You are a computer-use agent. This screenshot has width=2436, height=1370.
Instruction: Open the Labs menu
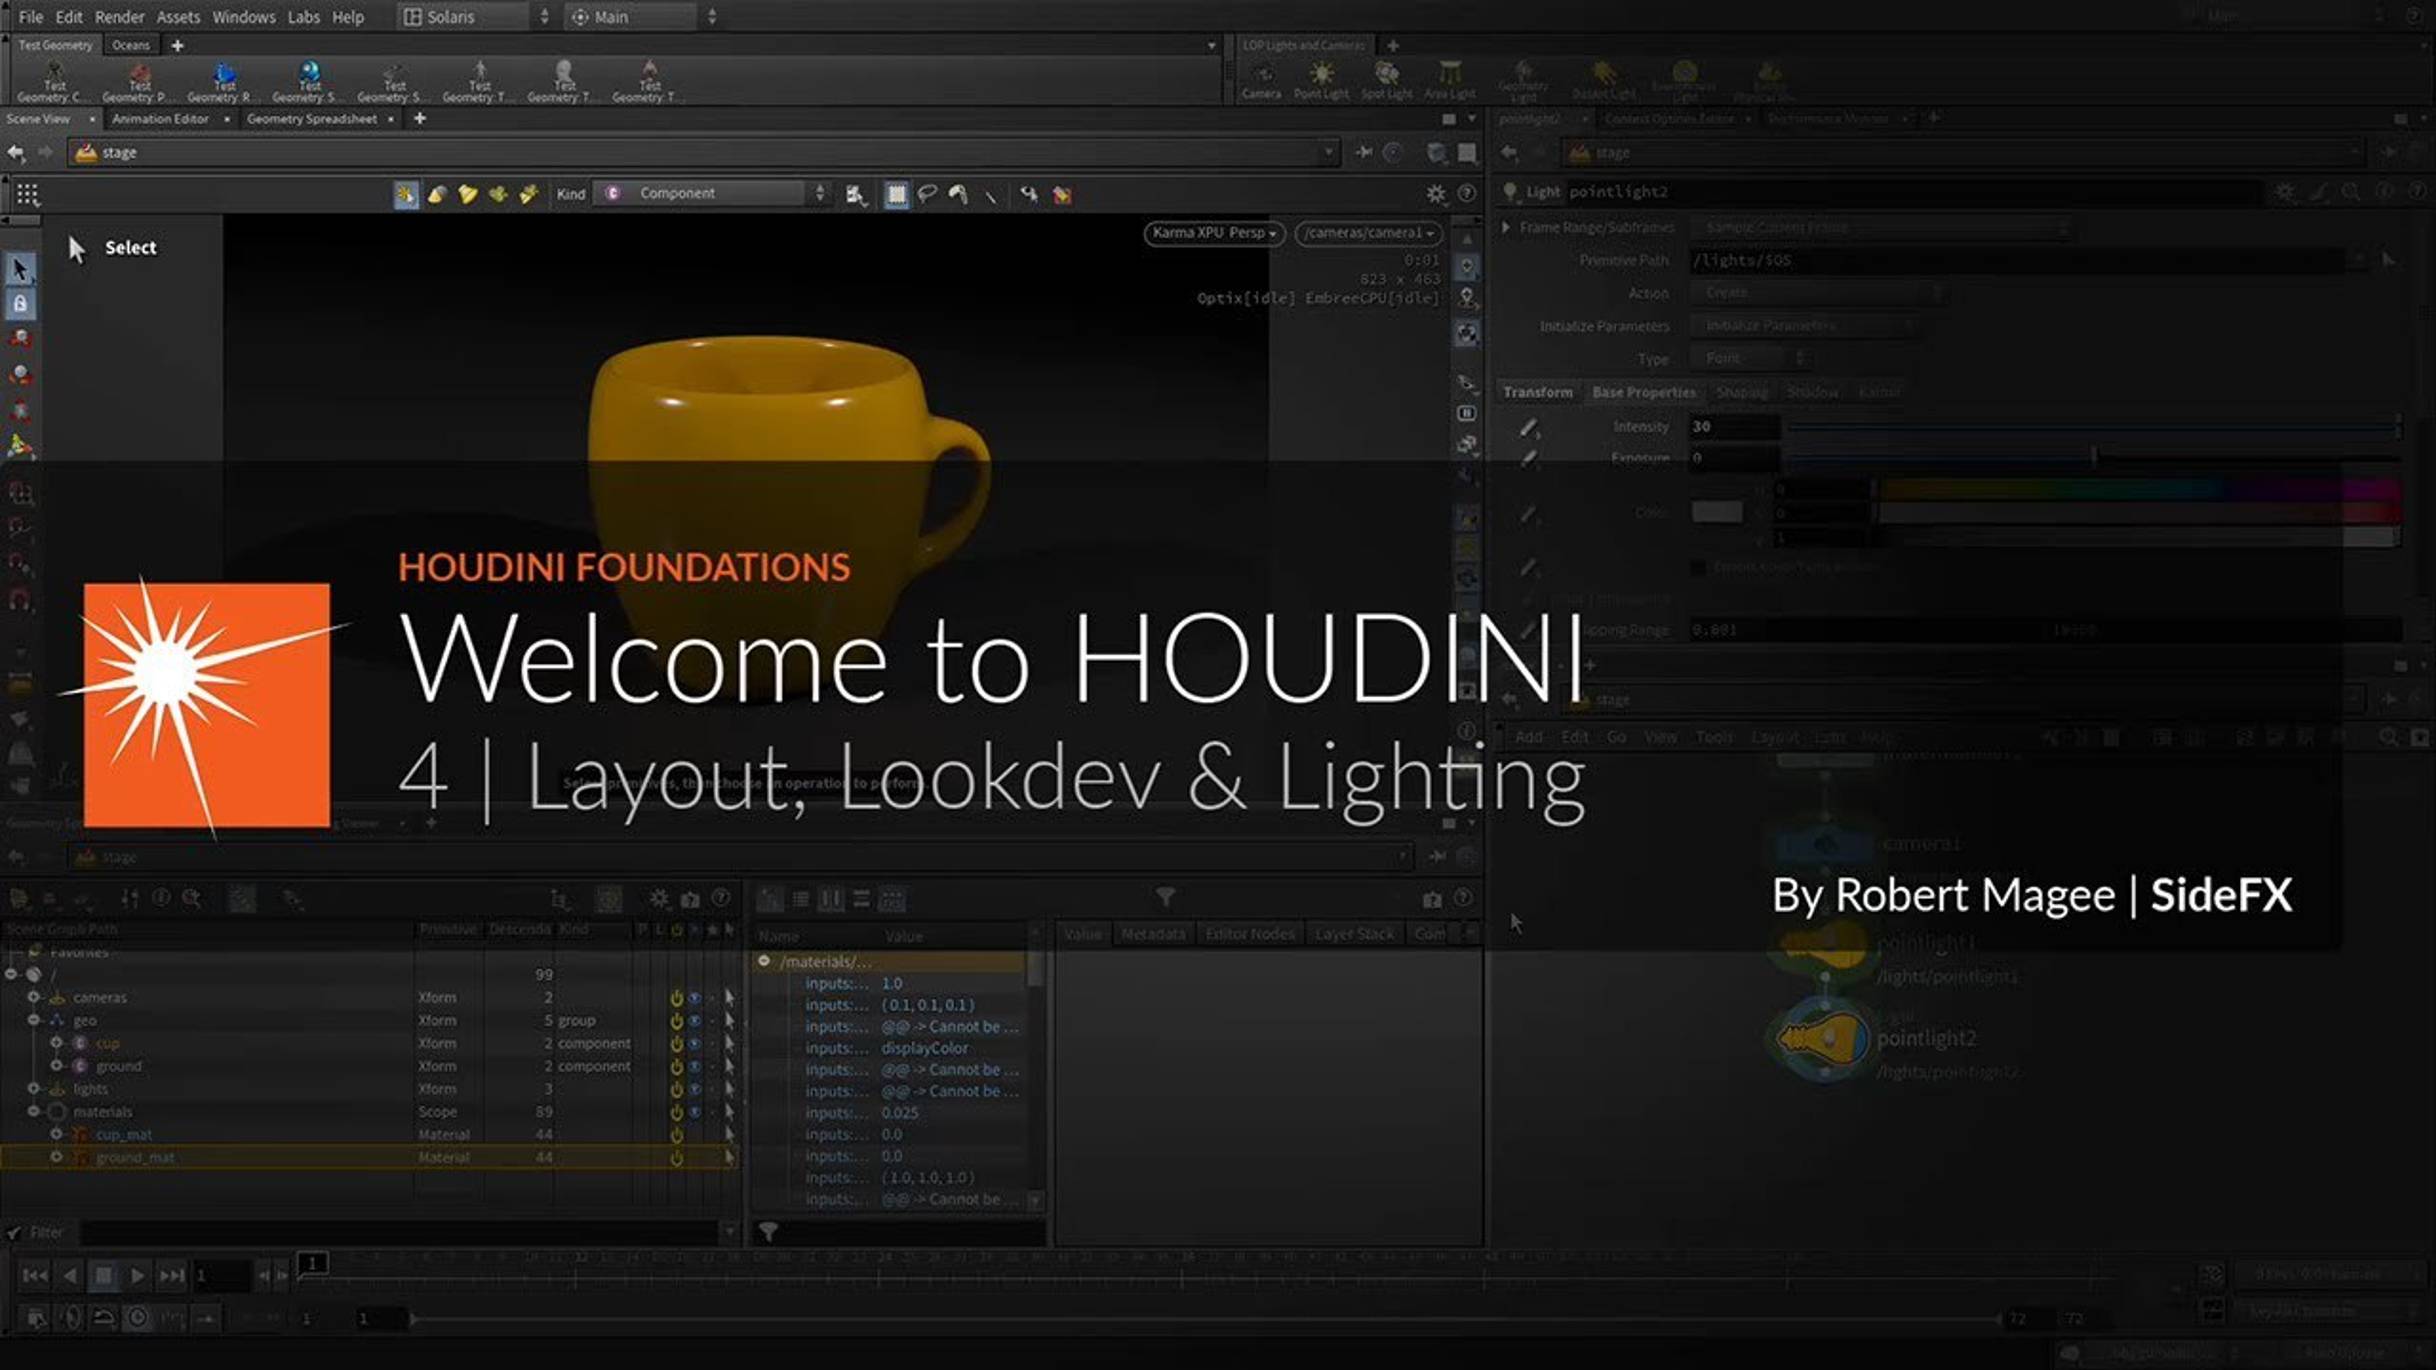[302, 16]
